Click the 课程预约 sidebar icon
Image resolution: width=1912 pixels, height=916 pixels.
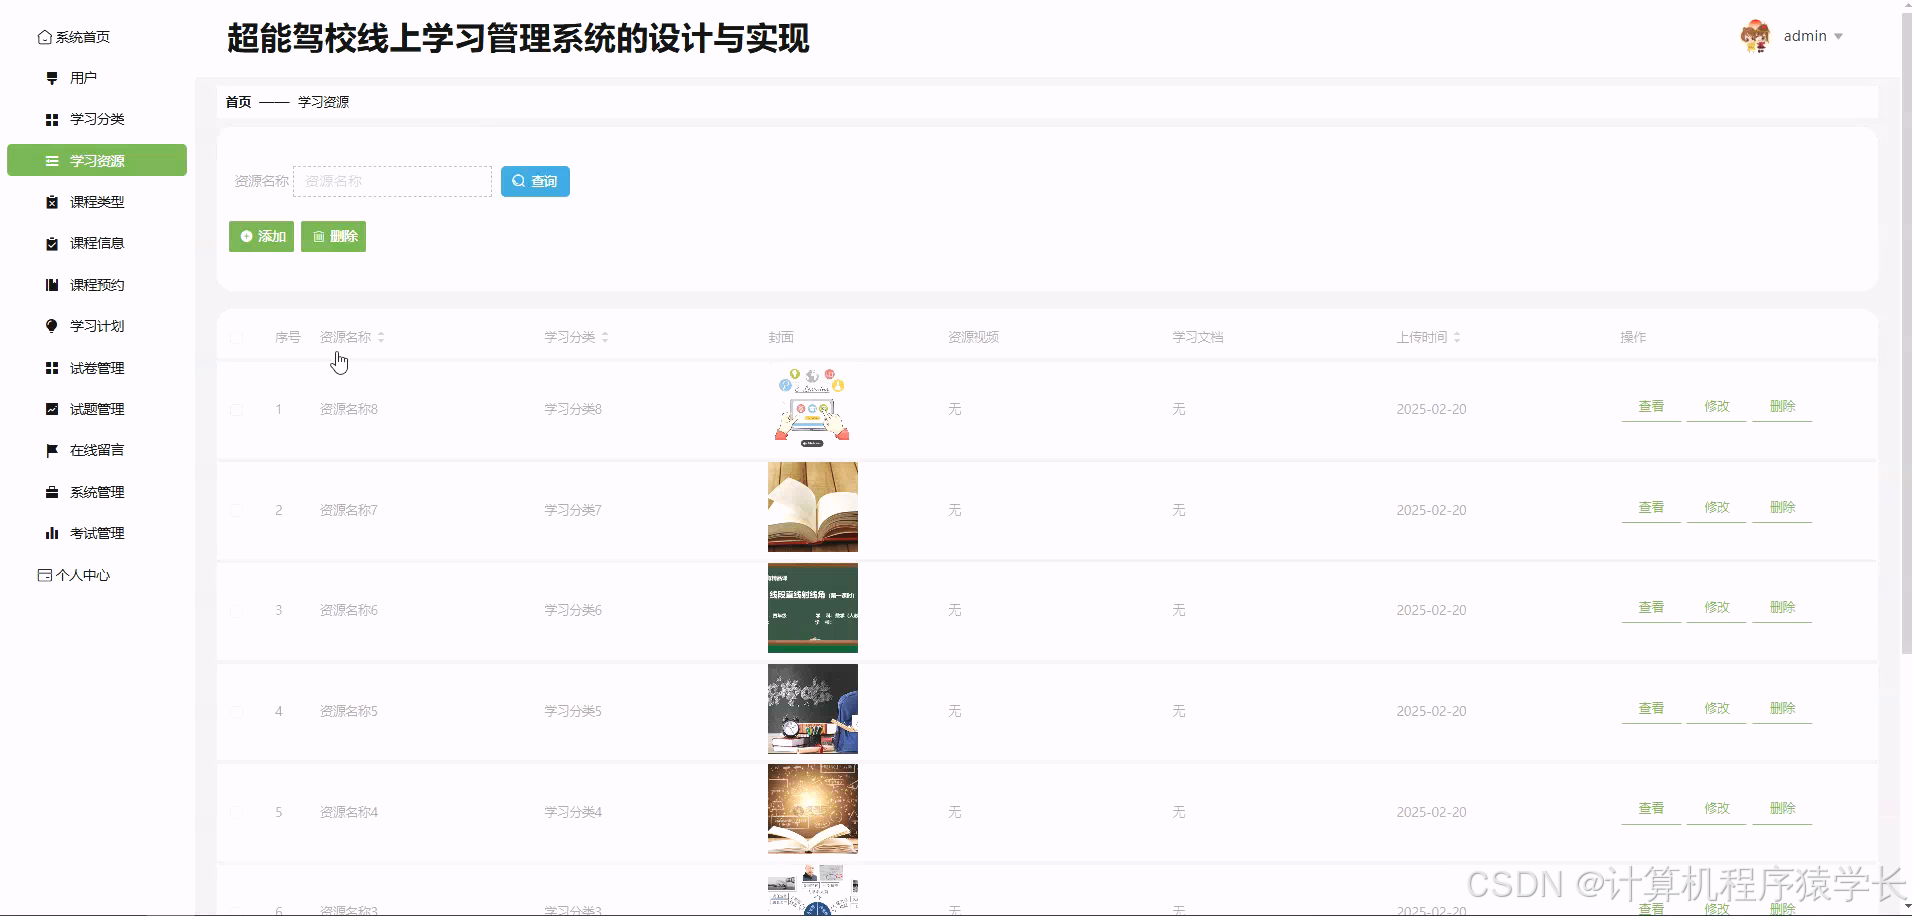[52, 285]
